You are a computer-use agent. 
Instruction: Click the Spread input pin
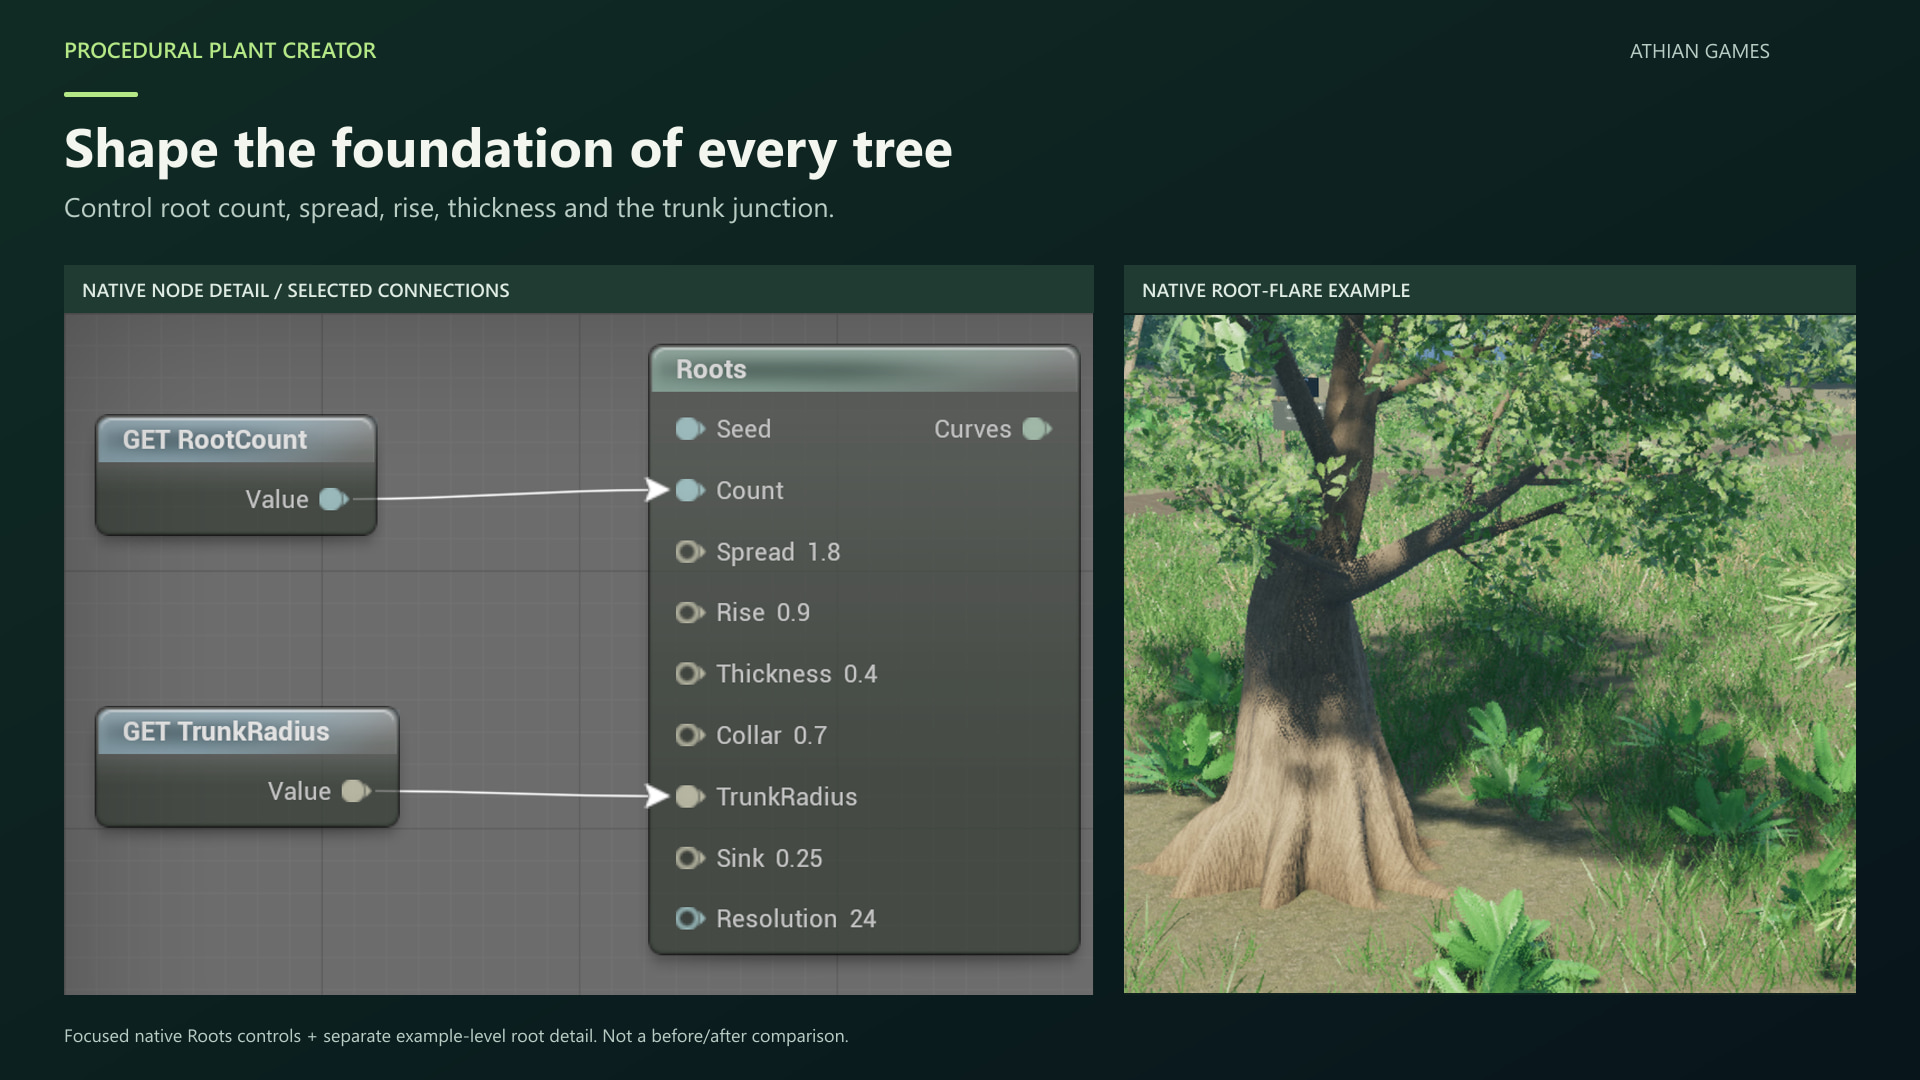pyautogui.click(x=690, y=552)
